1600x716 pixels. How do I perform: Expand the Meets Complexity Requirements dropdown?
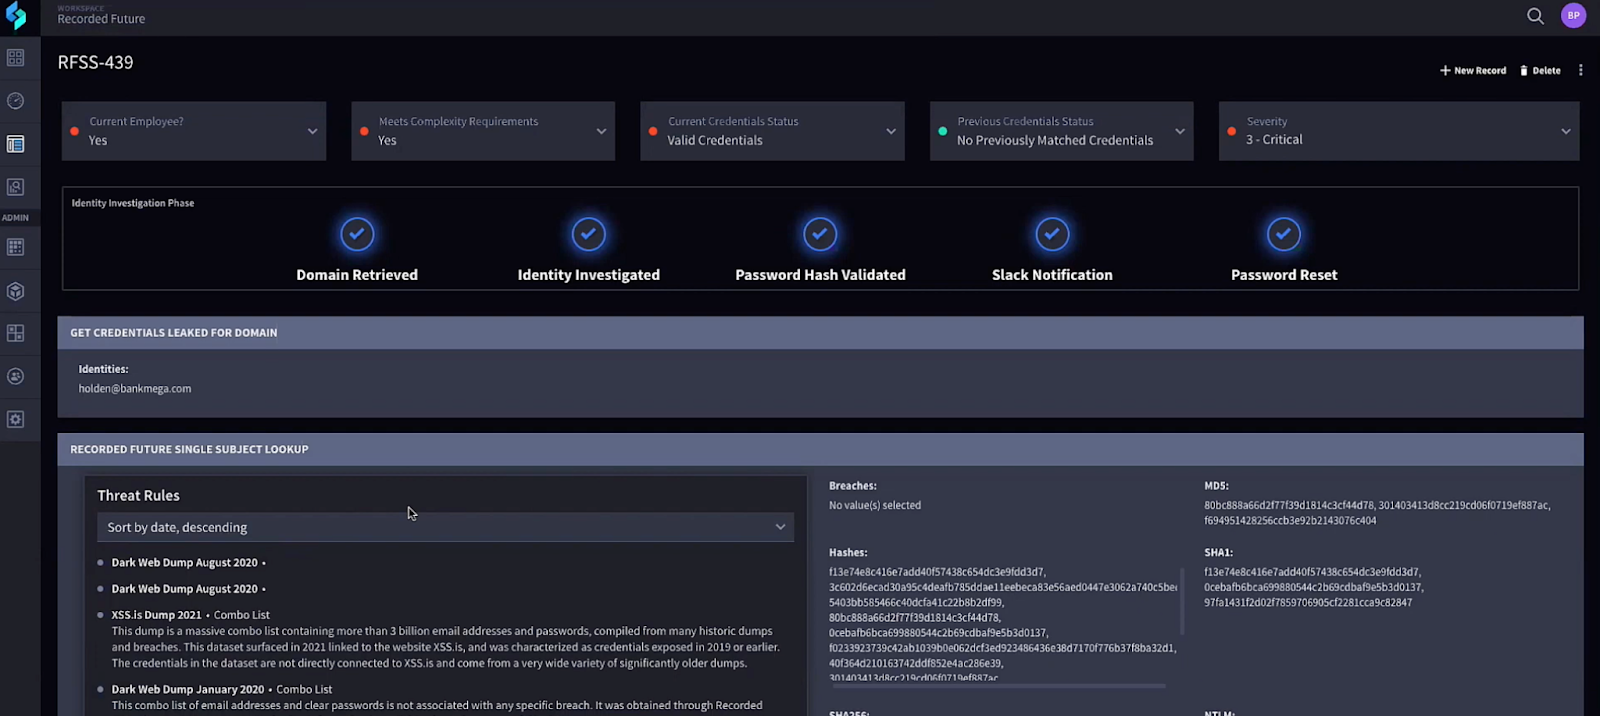[x=483, y=131]
